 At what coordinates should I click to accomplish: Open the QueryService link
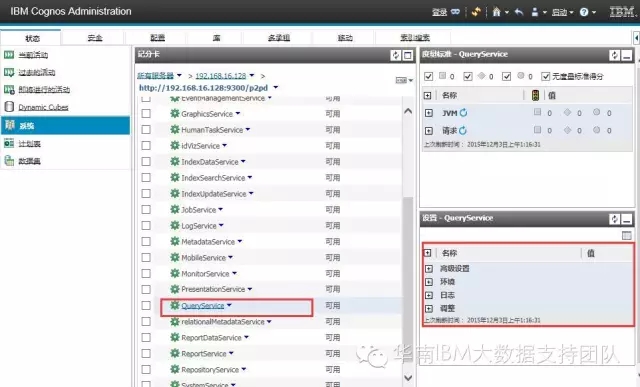coord(202,305)
